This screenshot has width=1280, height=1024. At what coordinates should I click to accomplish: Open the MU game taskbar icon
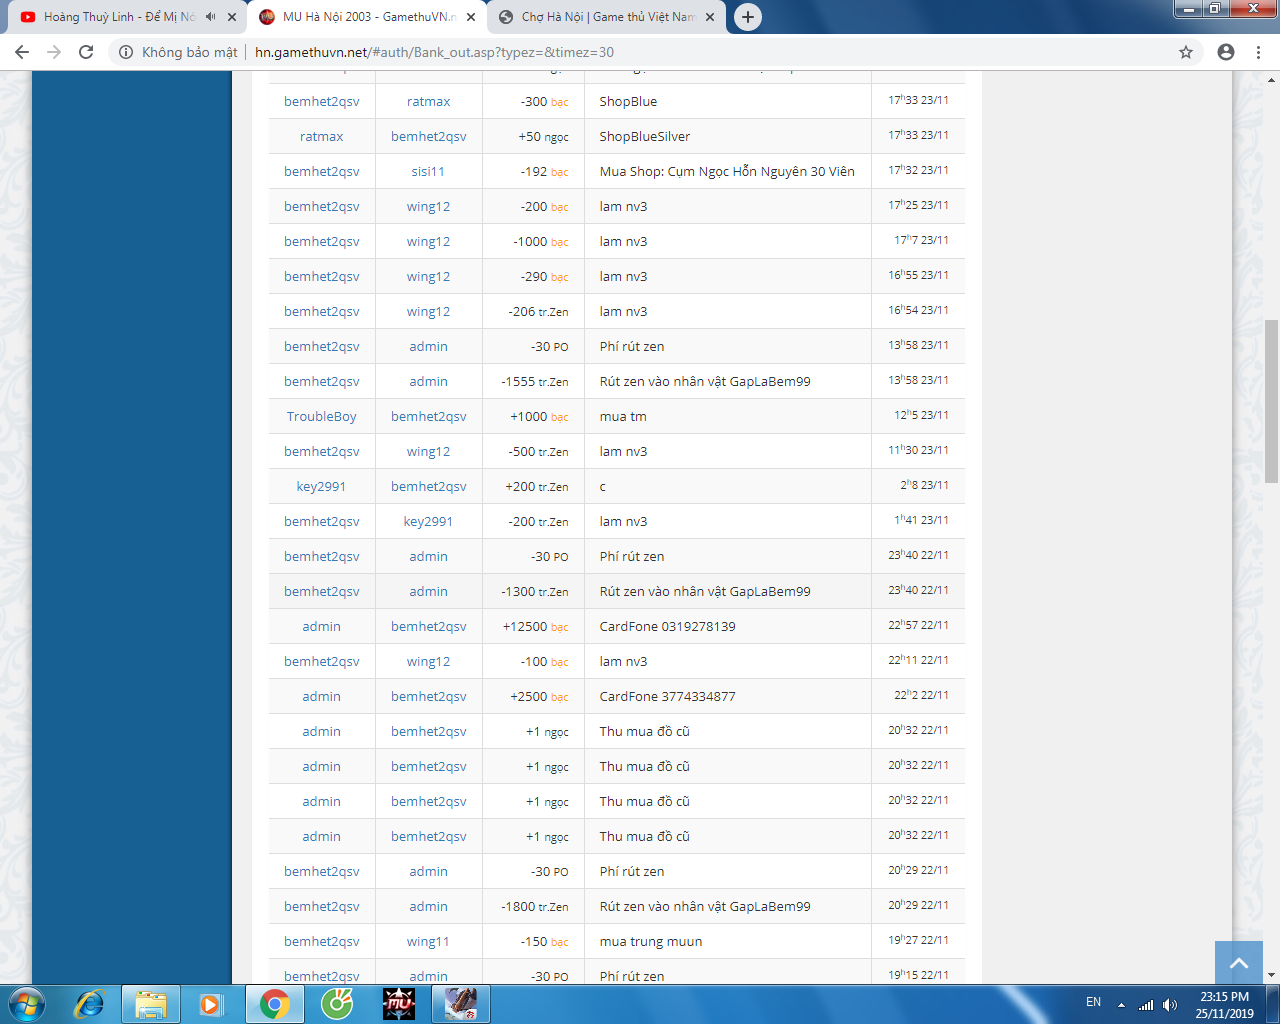[x=399, y=1003]
